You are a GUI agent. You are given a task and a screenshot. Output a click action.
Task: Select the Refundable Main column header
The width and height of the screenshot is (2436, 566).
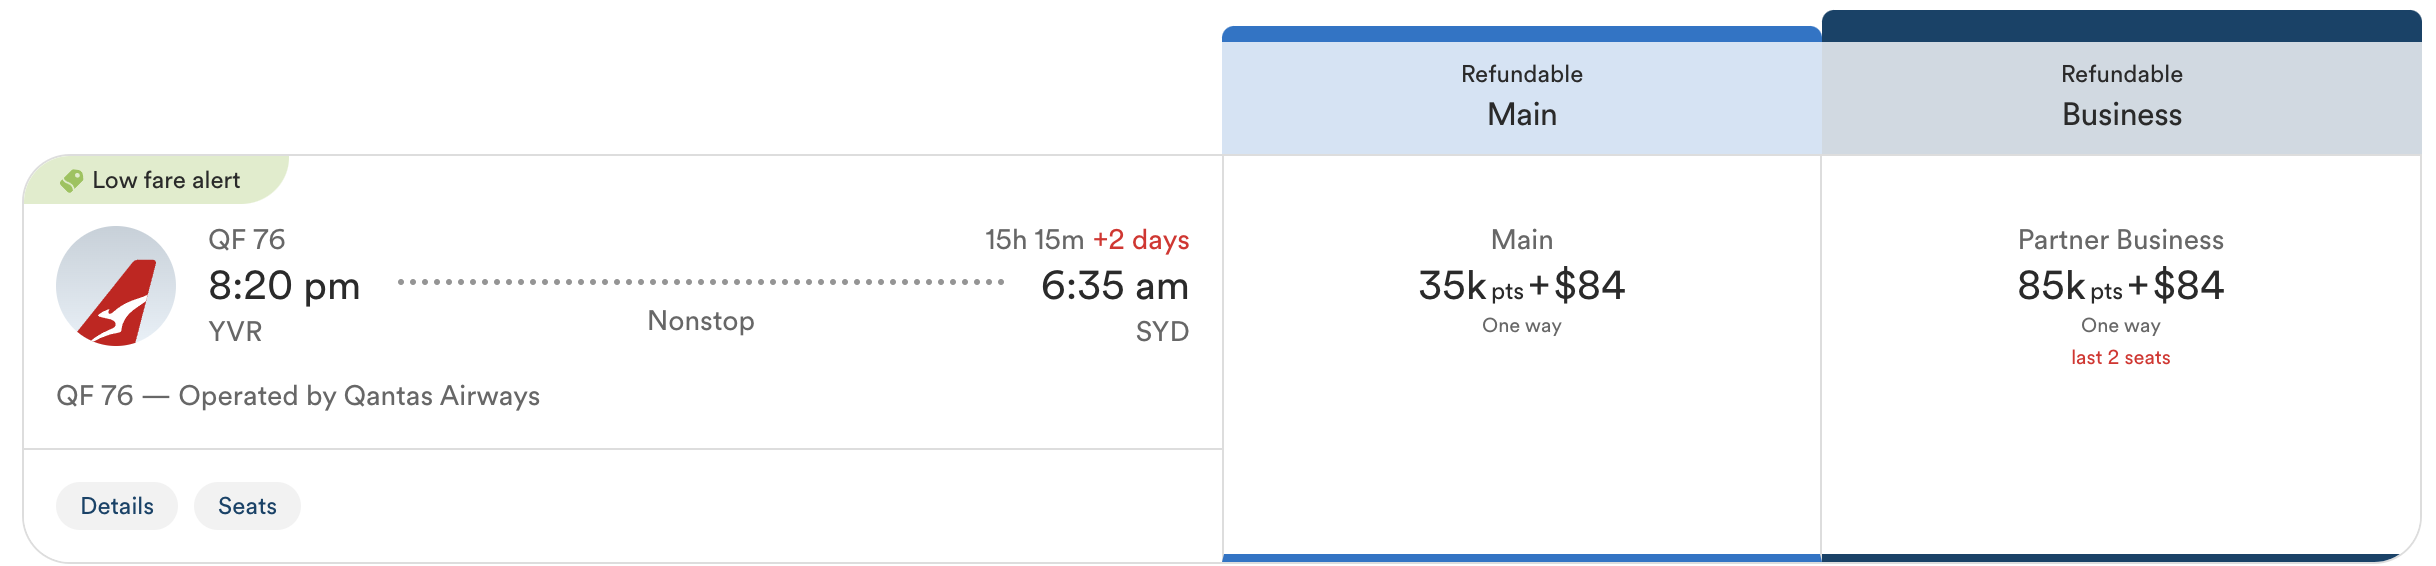coord(1521,96)
